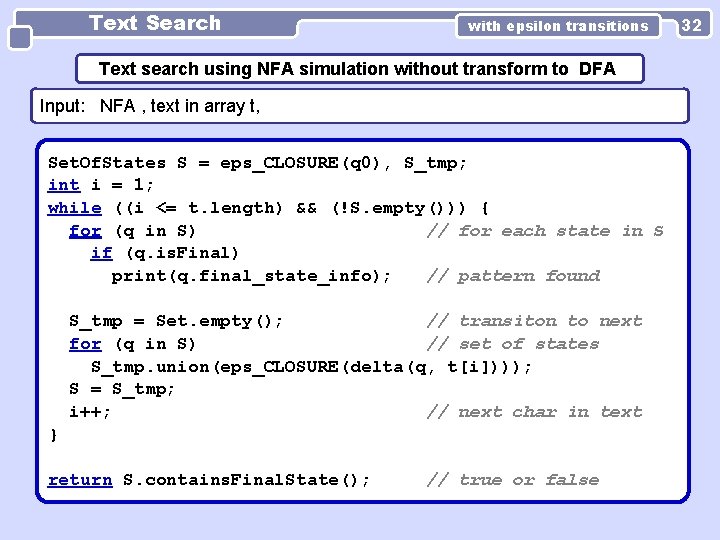Click the small square decoration beside the title

click(x=20, y=38)
